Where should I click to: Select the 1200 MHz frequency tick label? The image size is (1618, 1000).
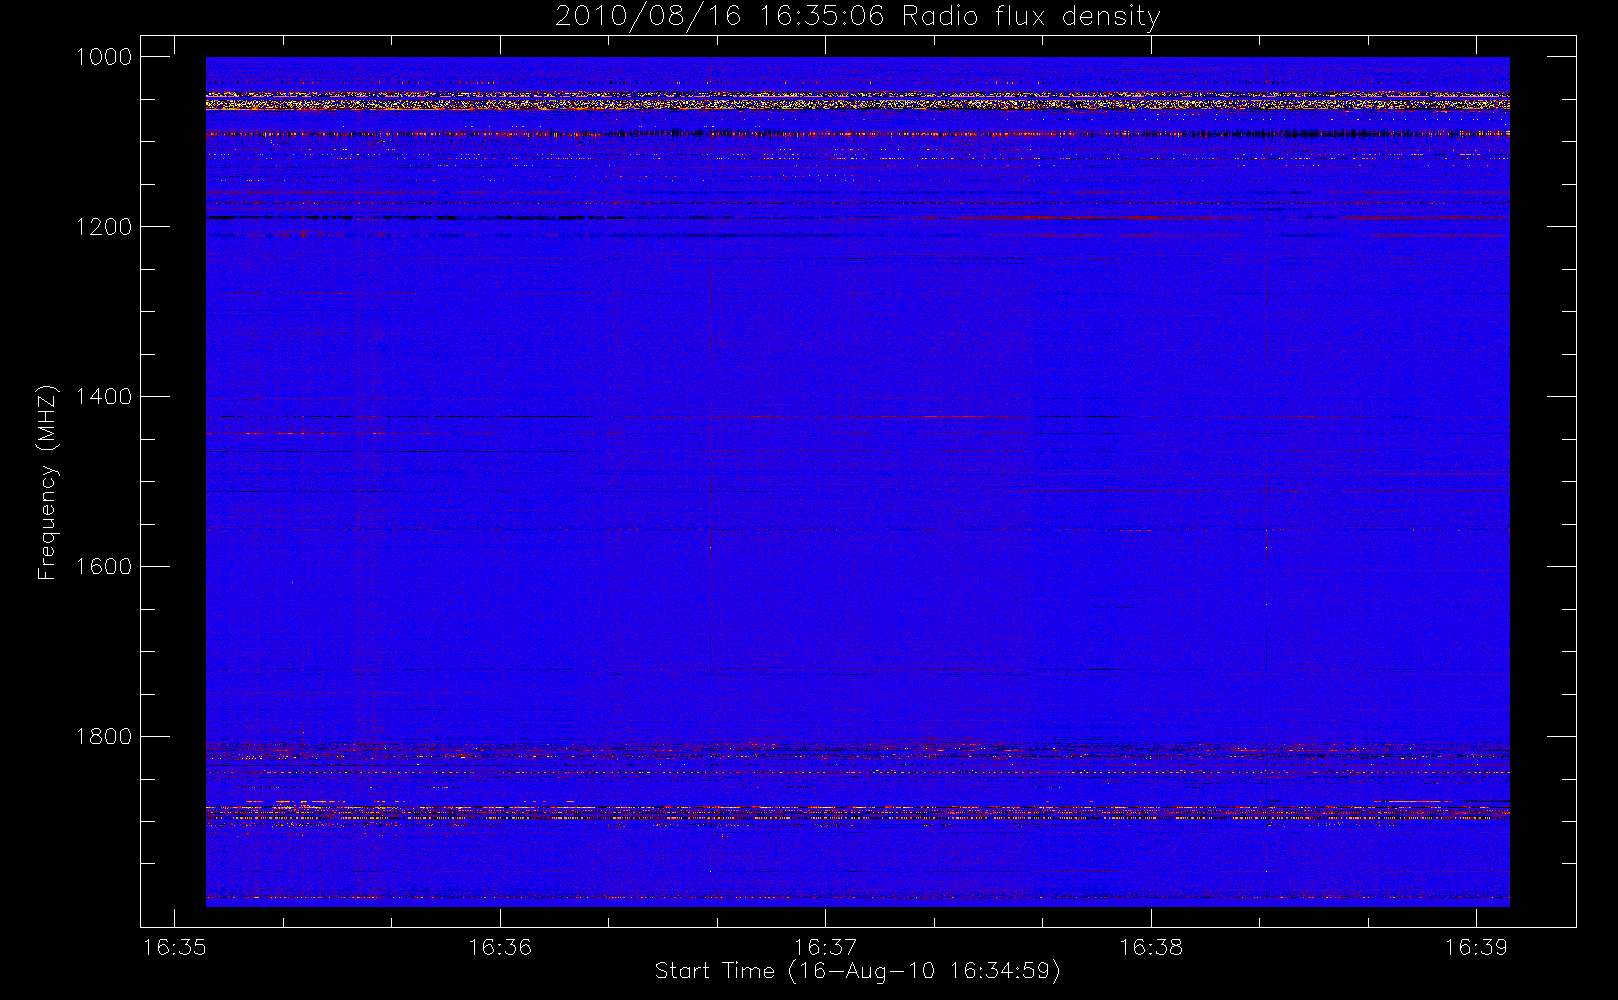pos(104,227)
